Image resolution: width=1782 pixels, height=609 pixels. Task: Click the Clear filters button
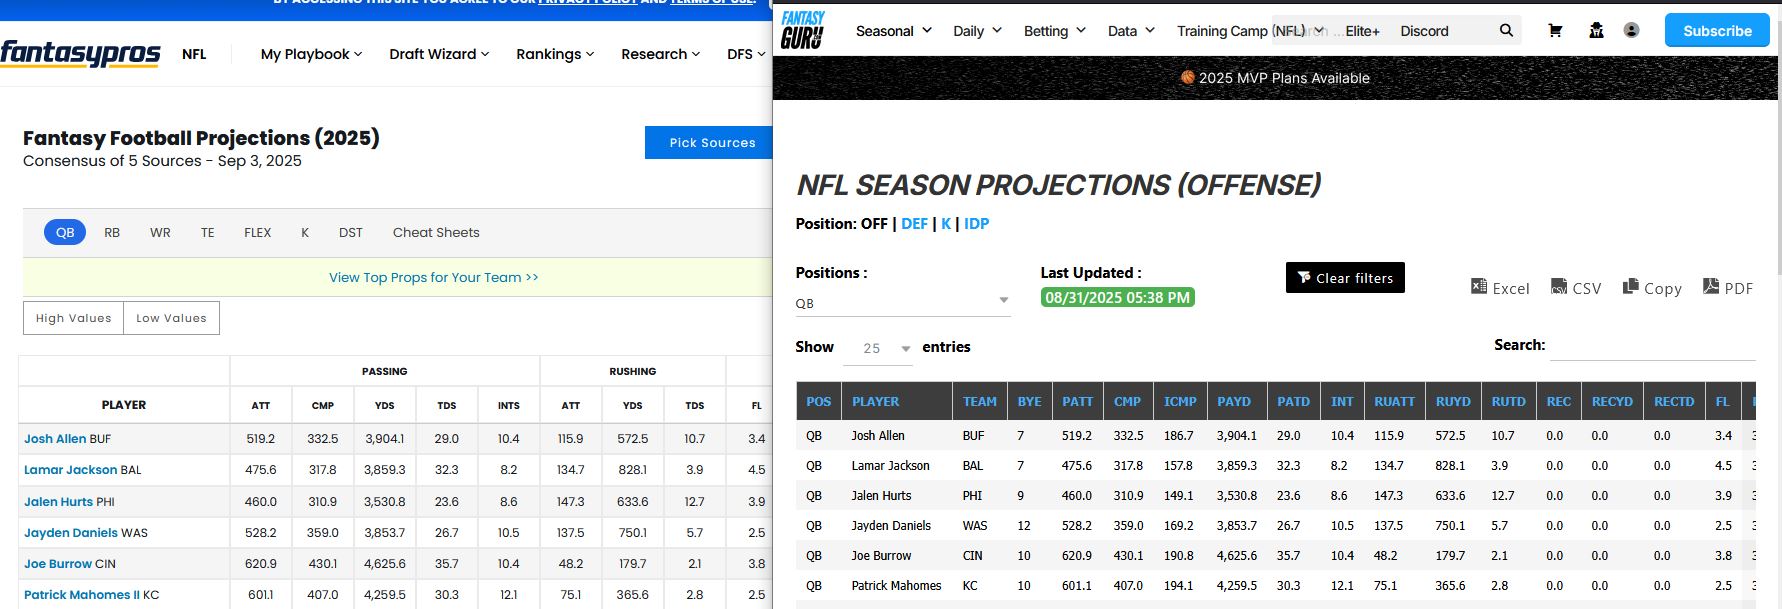tap(1345, 277)
